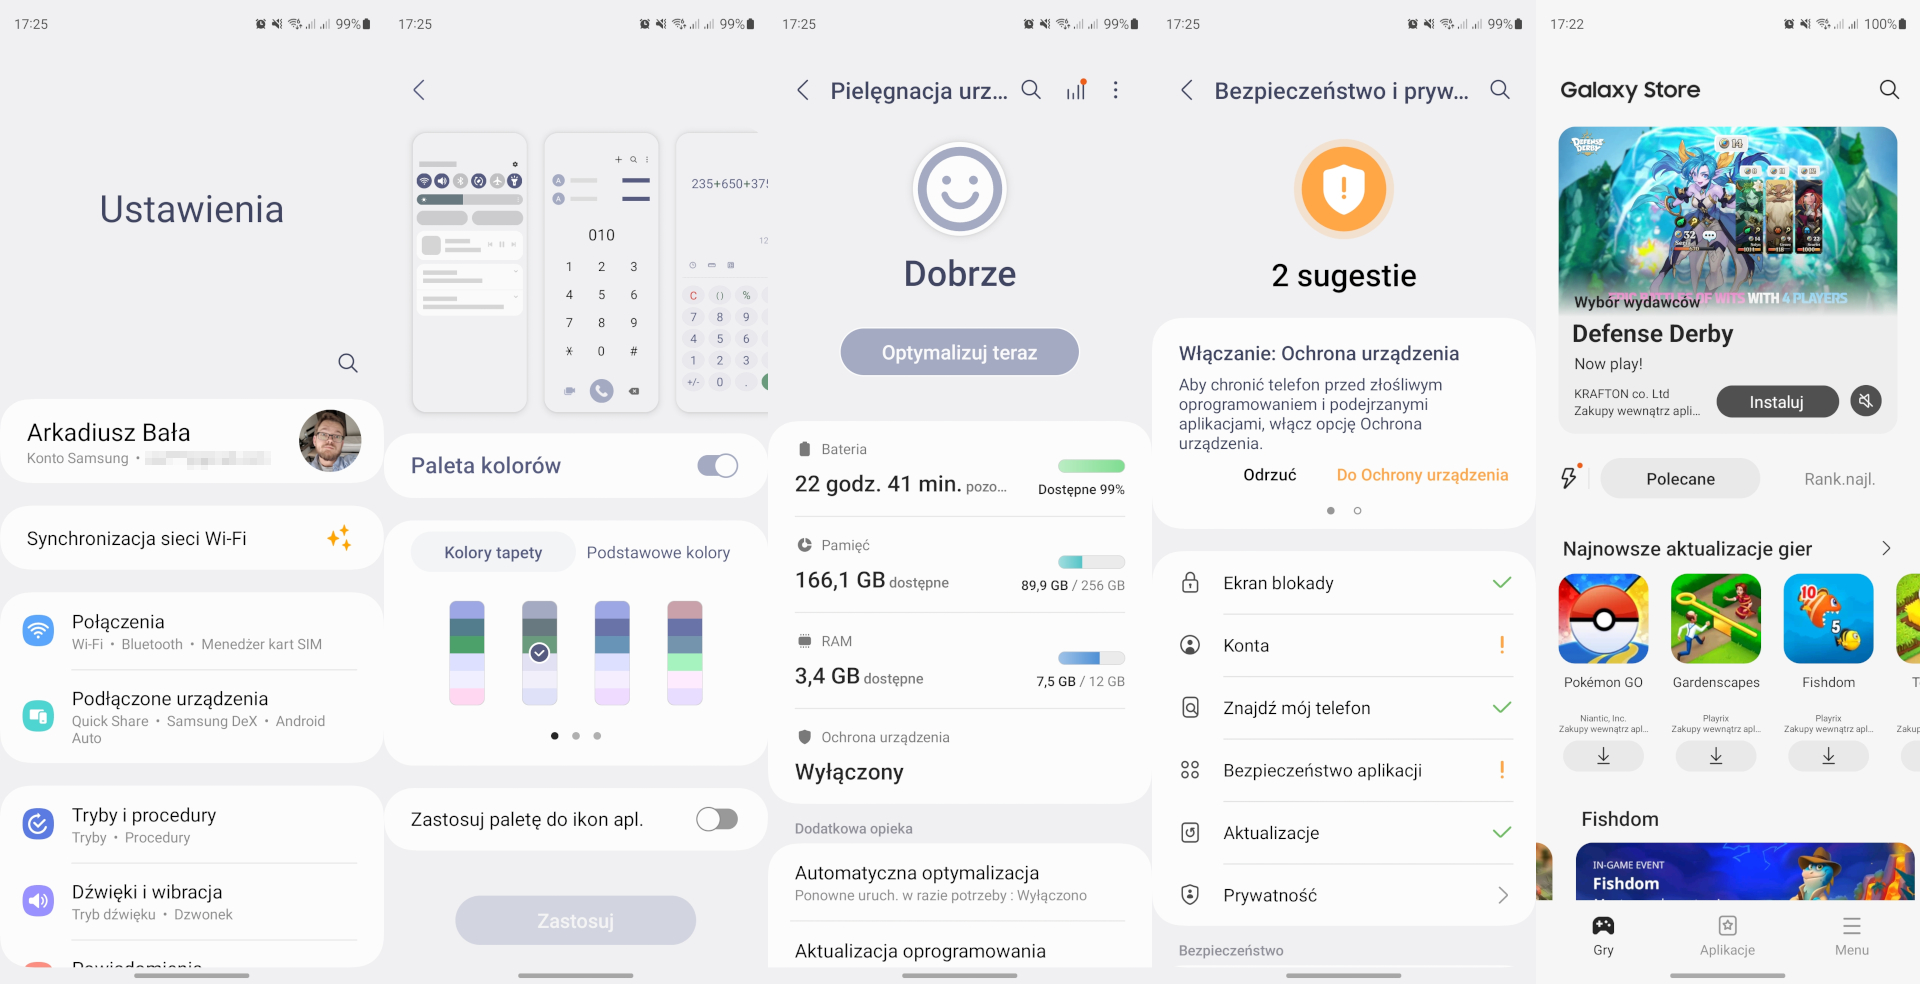Open the Menu tab in Galaxy Store
This screenshot has height=984, width=1920.
pos(1851,935)
